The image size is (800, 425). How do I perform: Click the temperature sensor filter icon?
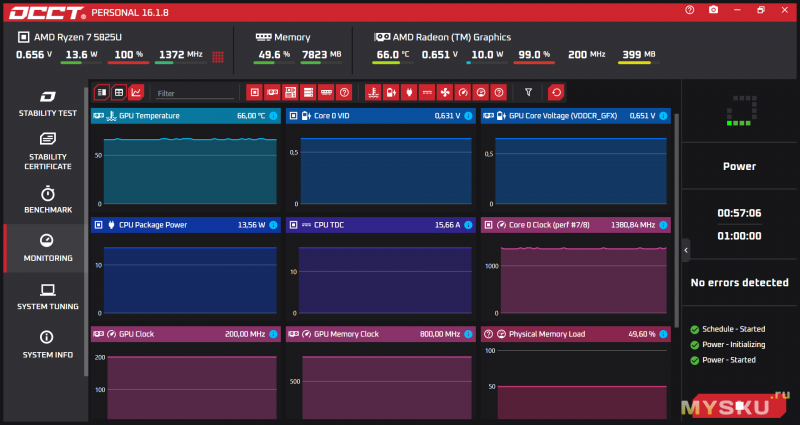(372, 92)
